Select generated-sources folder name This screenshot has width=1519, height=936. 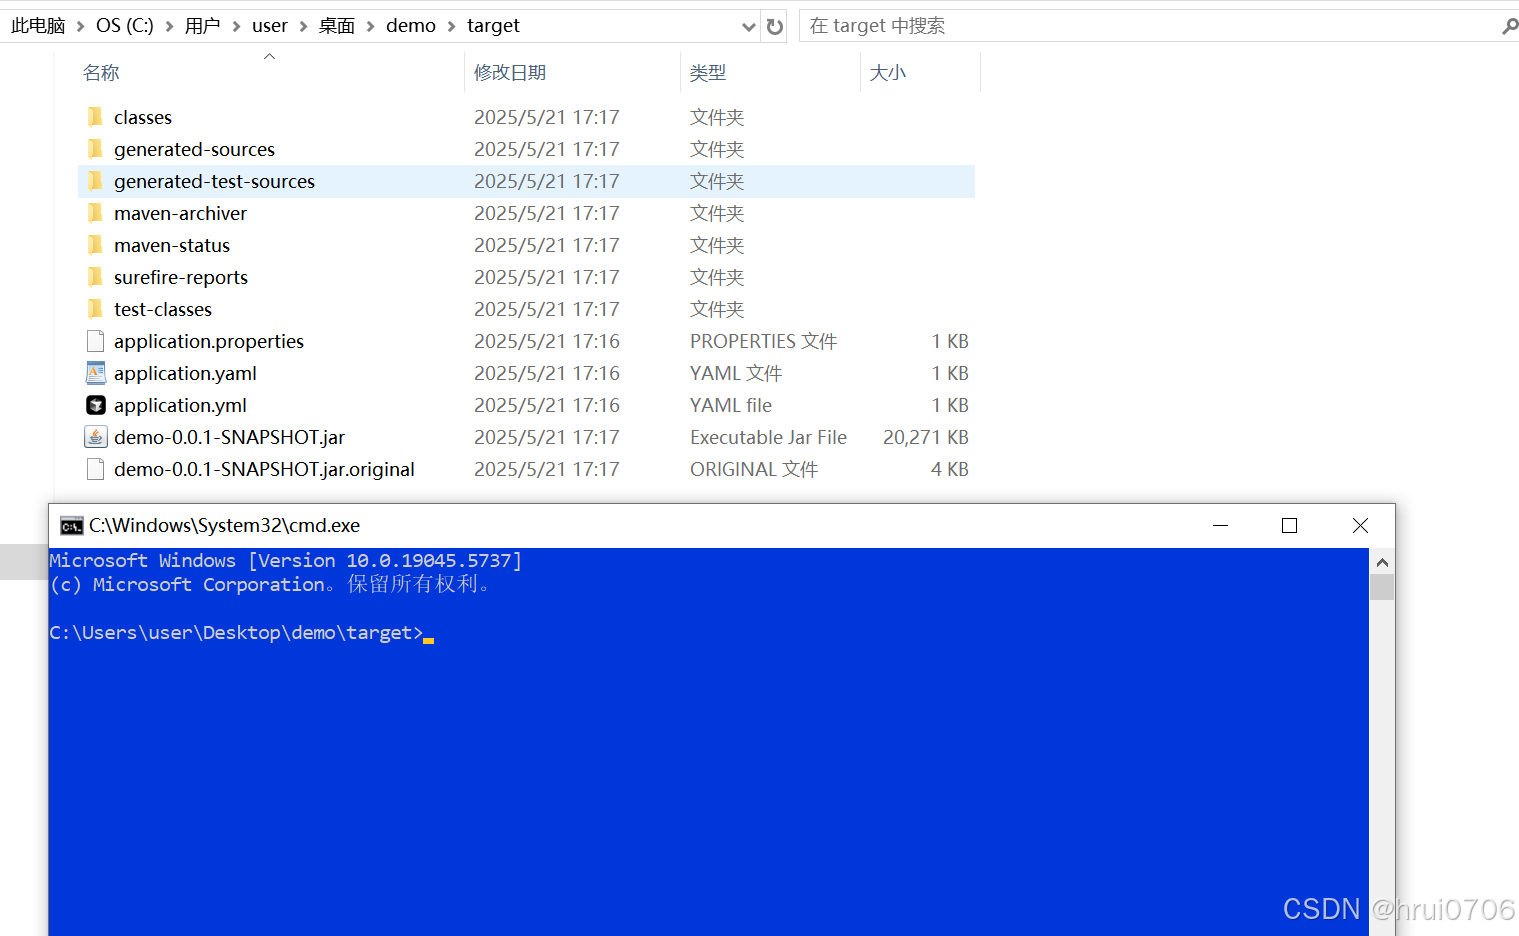(x=194, y=149)
